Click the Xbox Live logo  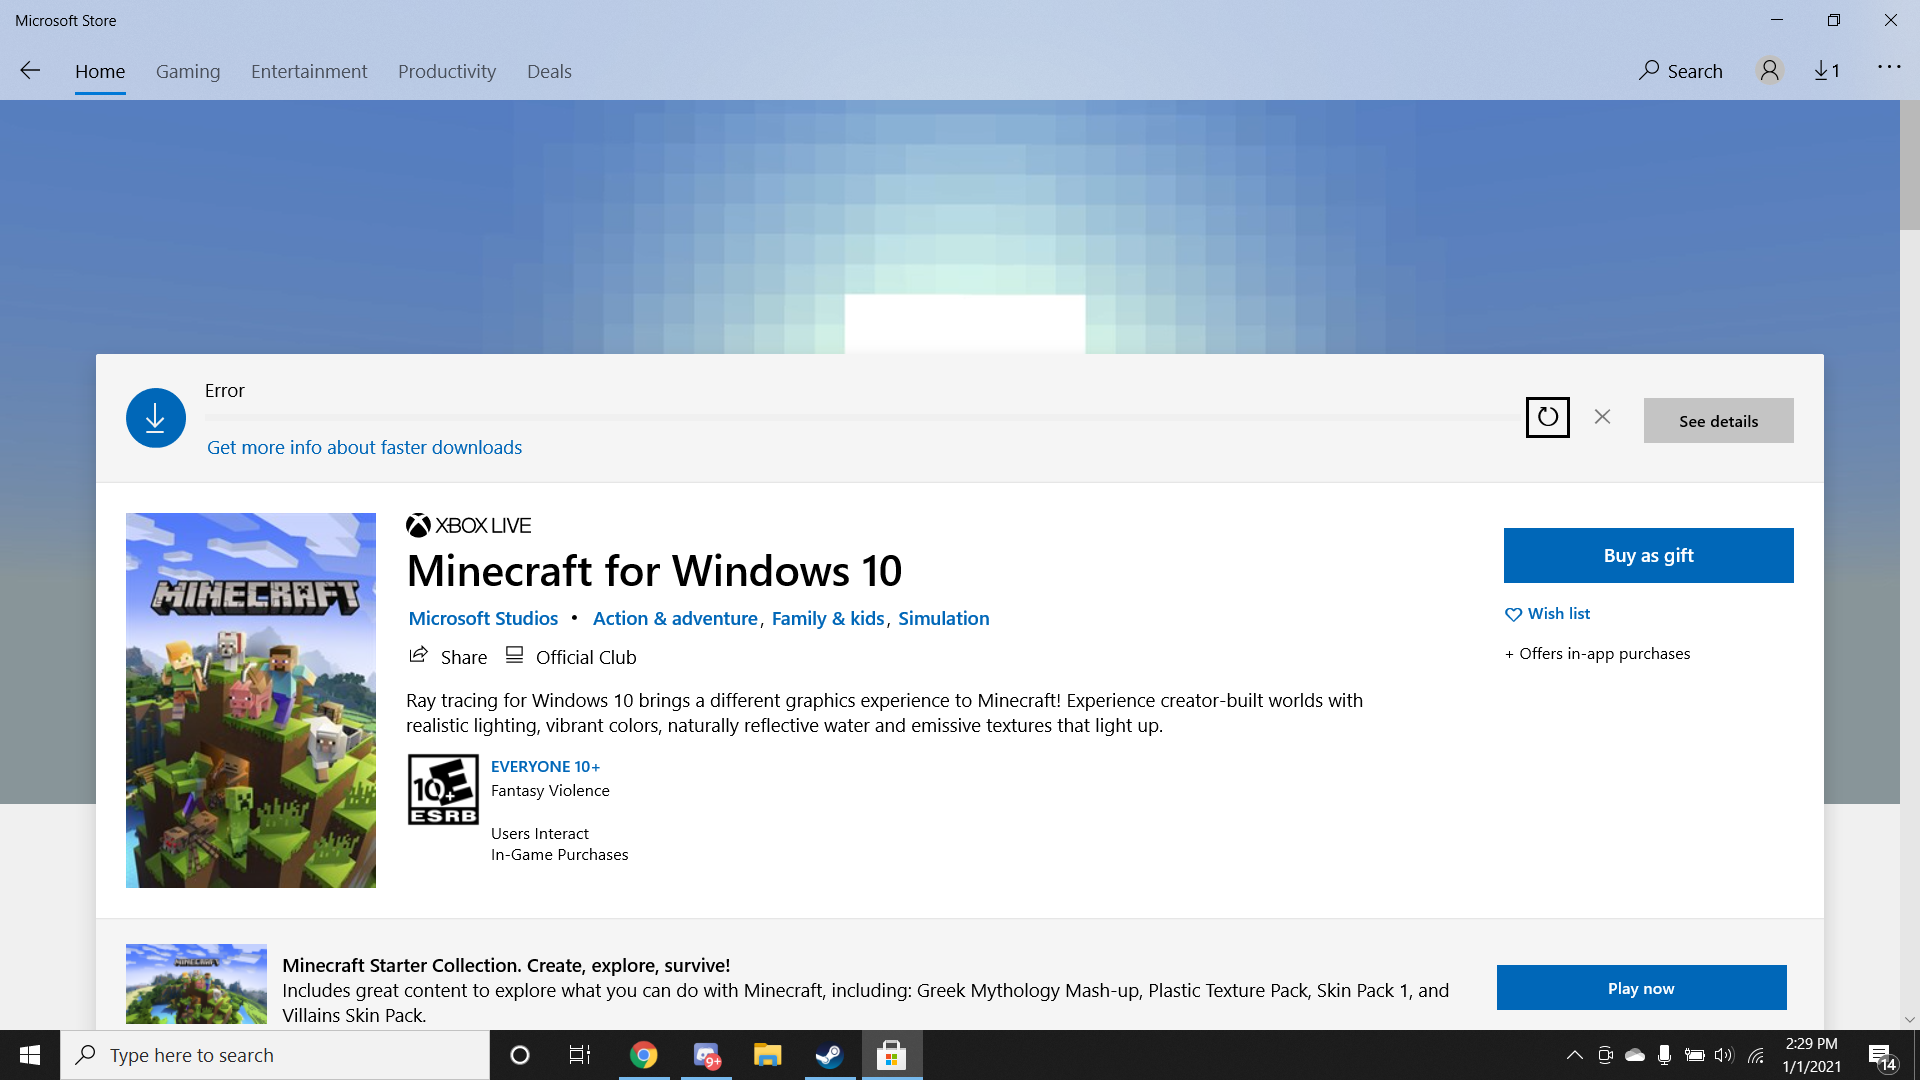click(469, 525)
